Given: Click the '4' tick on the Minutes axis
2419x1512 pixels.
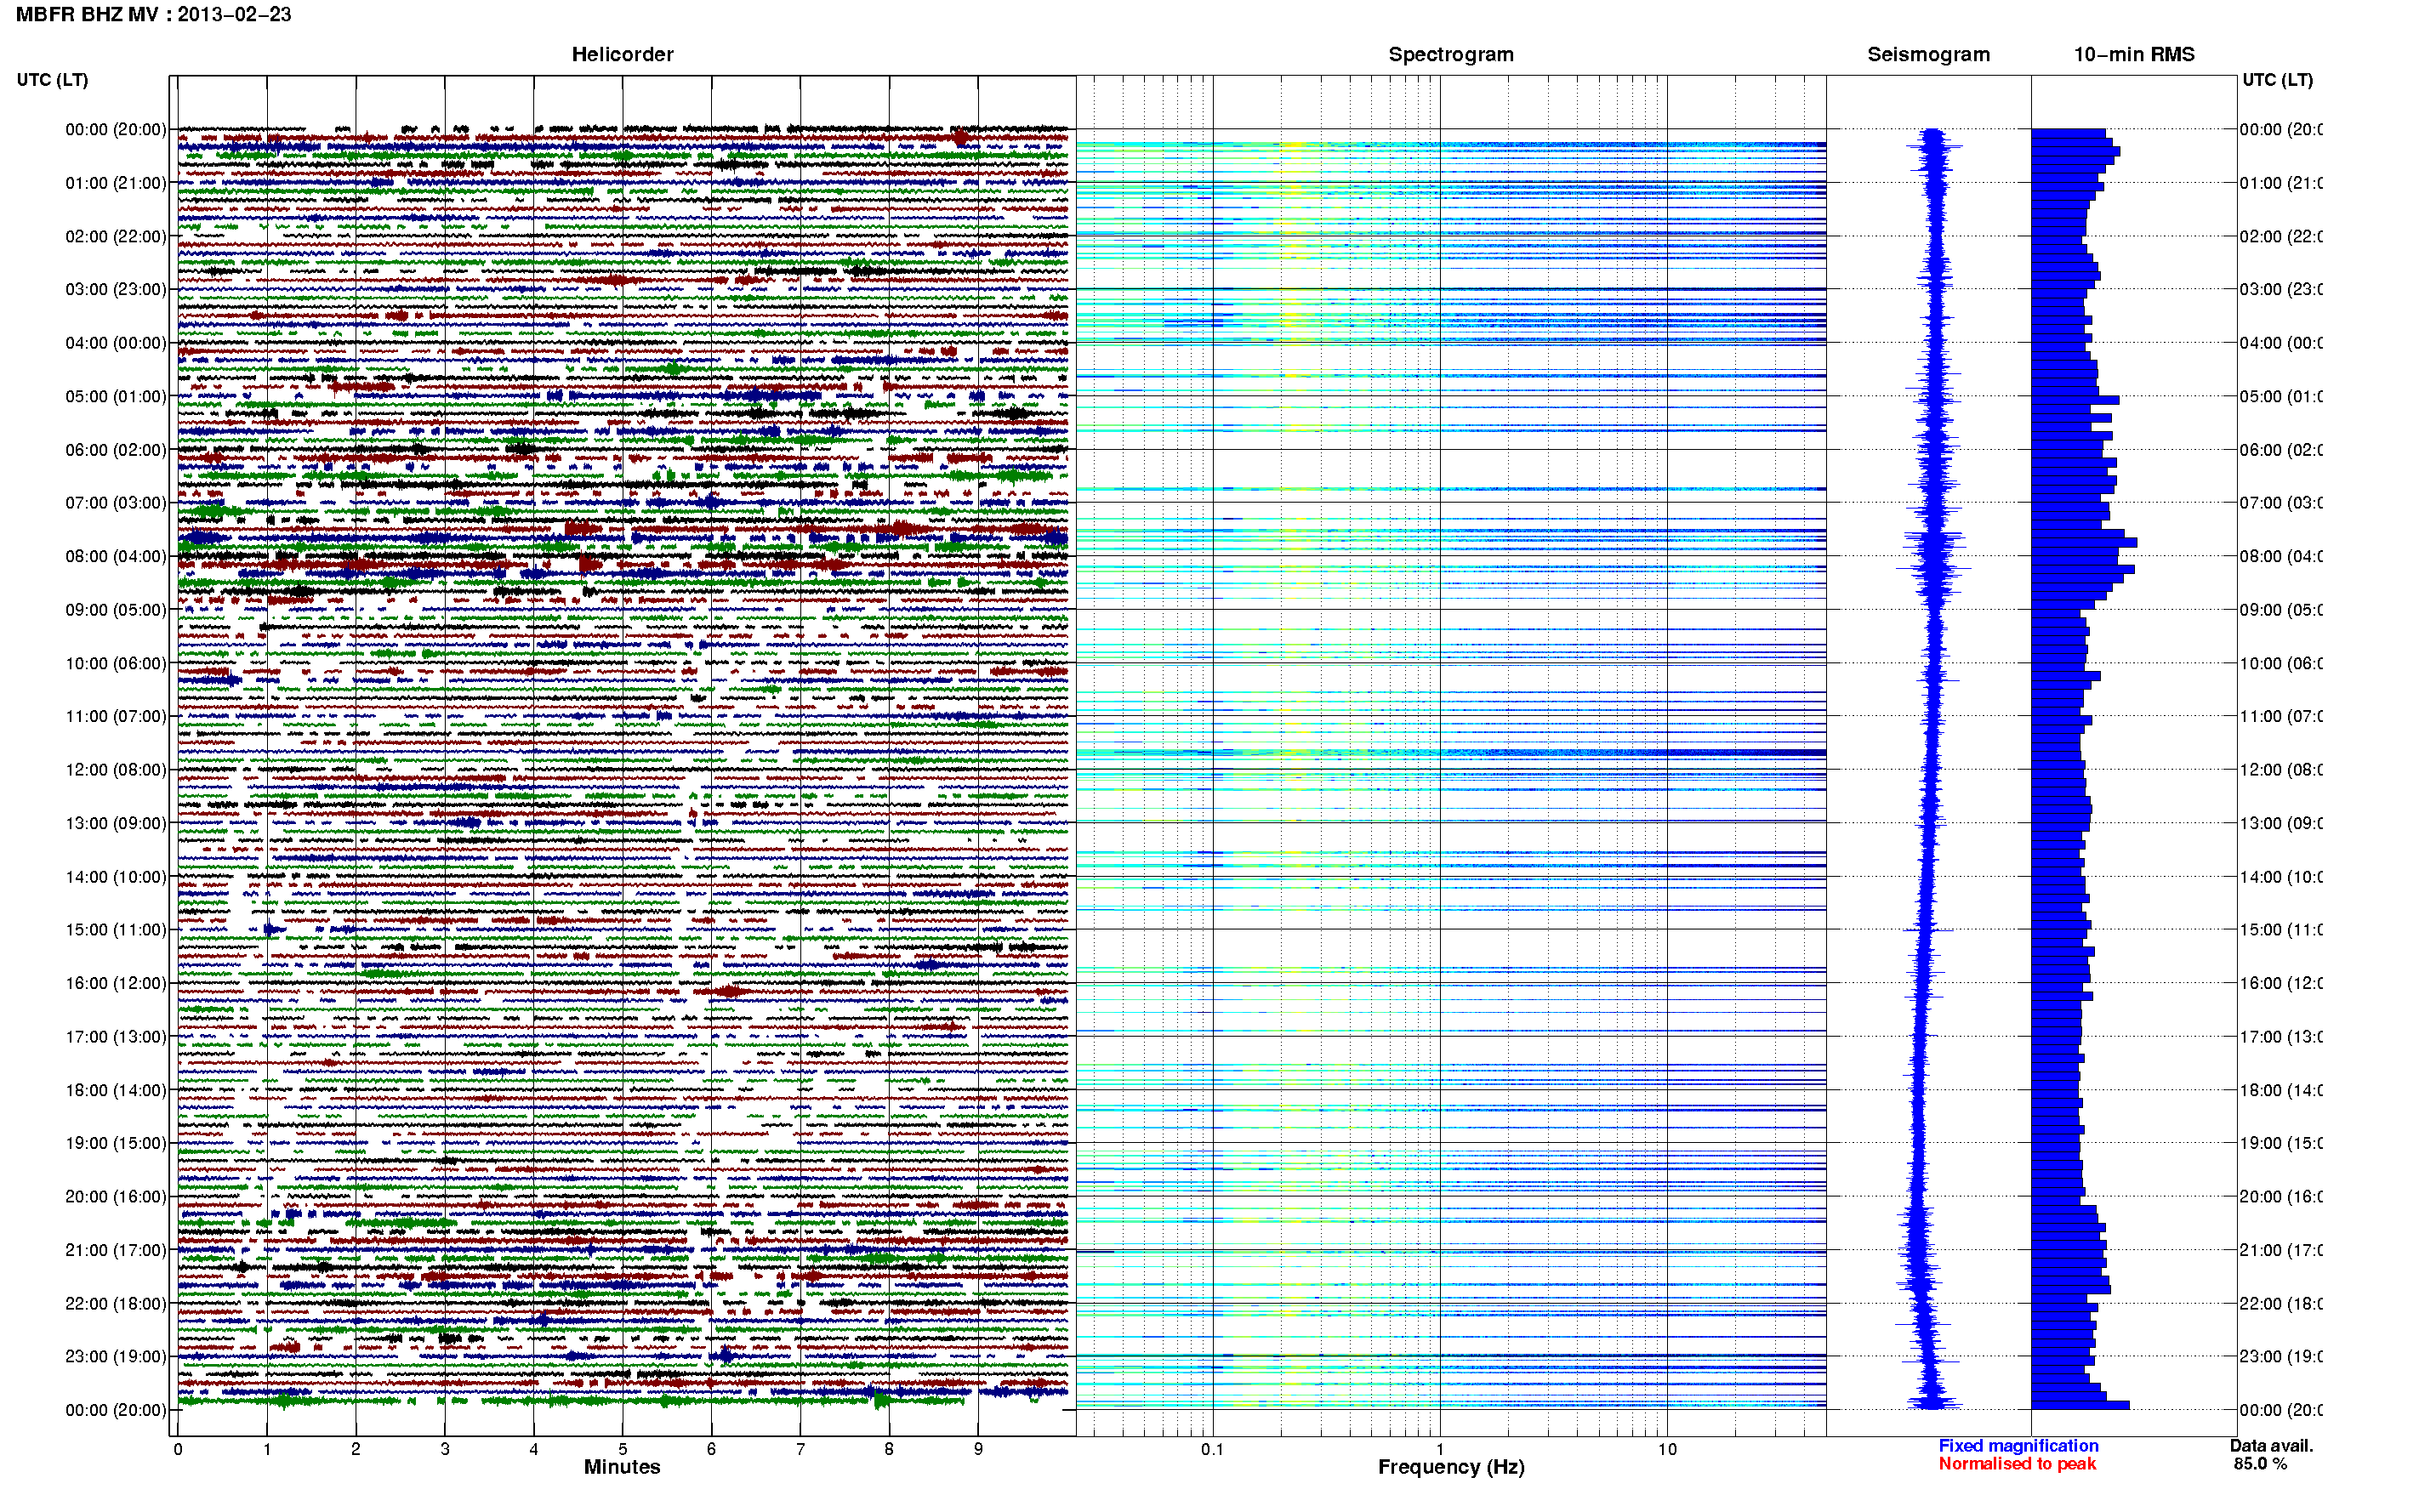Looking at the screenshot, I should point(534,1449).
